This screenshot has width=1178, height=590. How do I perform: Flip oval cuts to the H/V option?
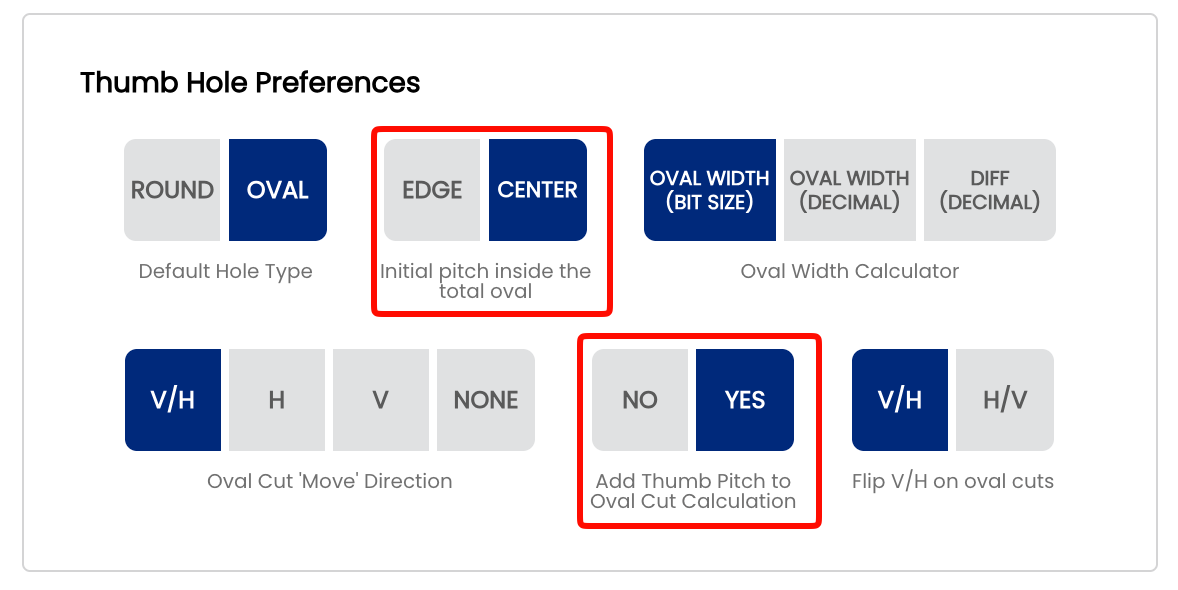click(1005, 400)
